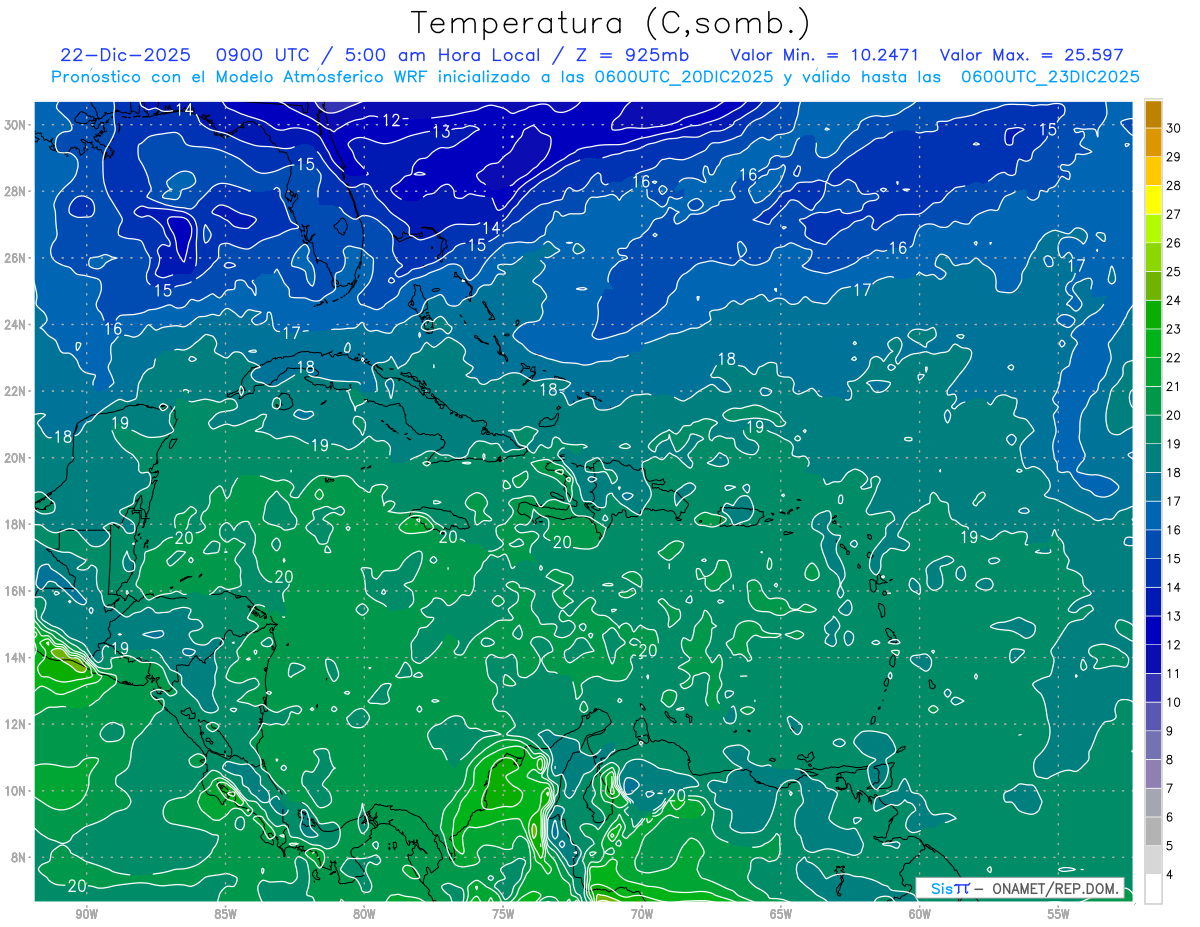Click the 8N latitude axis label
The width and height of the screenshot is (1200, 927).
point(19,857)
